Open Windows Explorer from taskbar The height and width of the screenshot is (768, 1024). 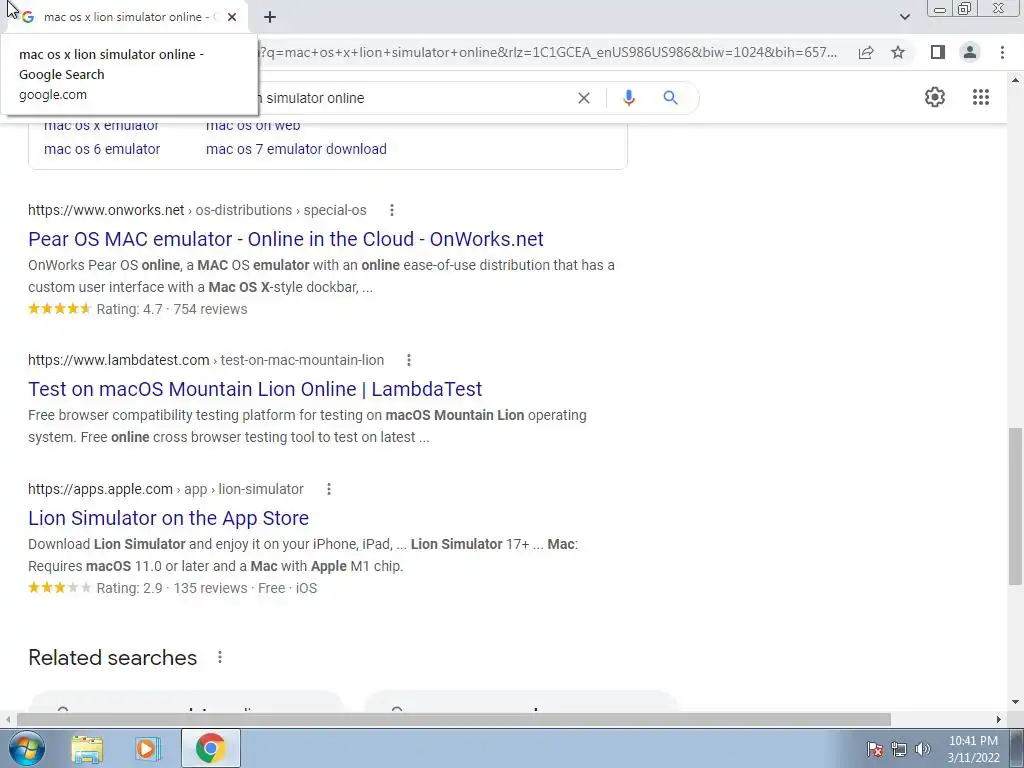coord(87,748)
